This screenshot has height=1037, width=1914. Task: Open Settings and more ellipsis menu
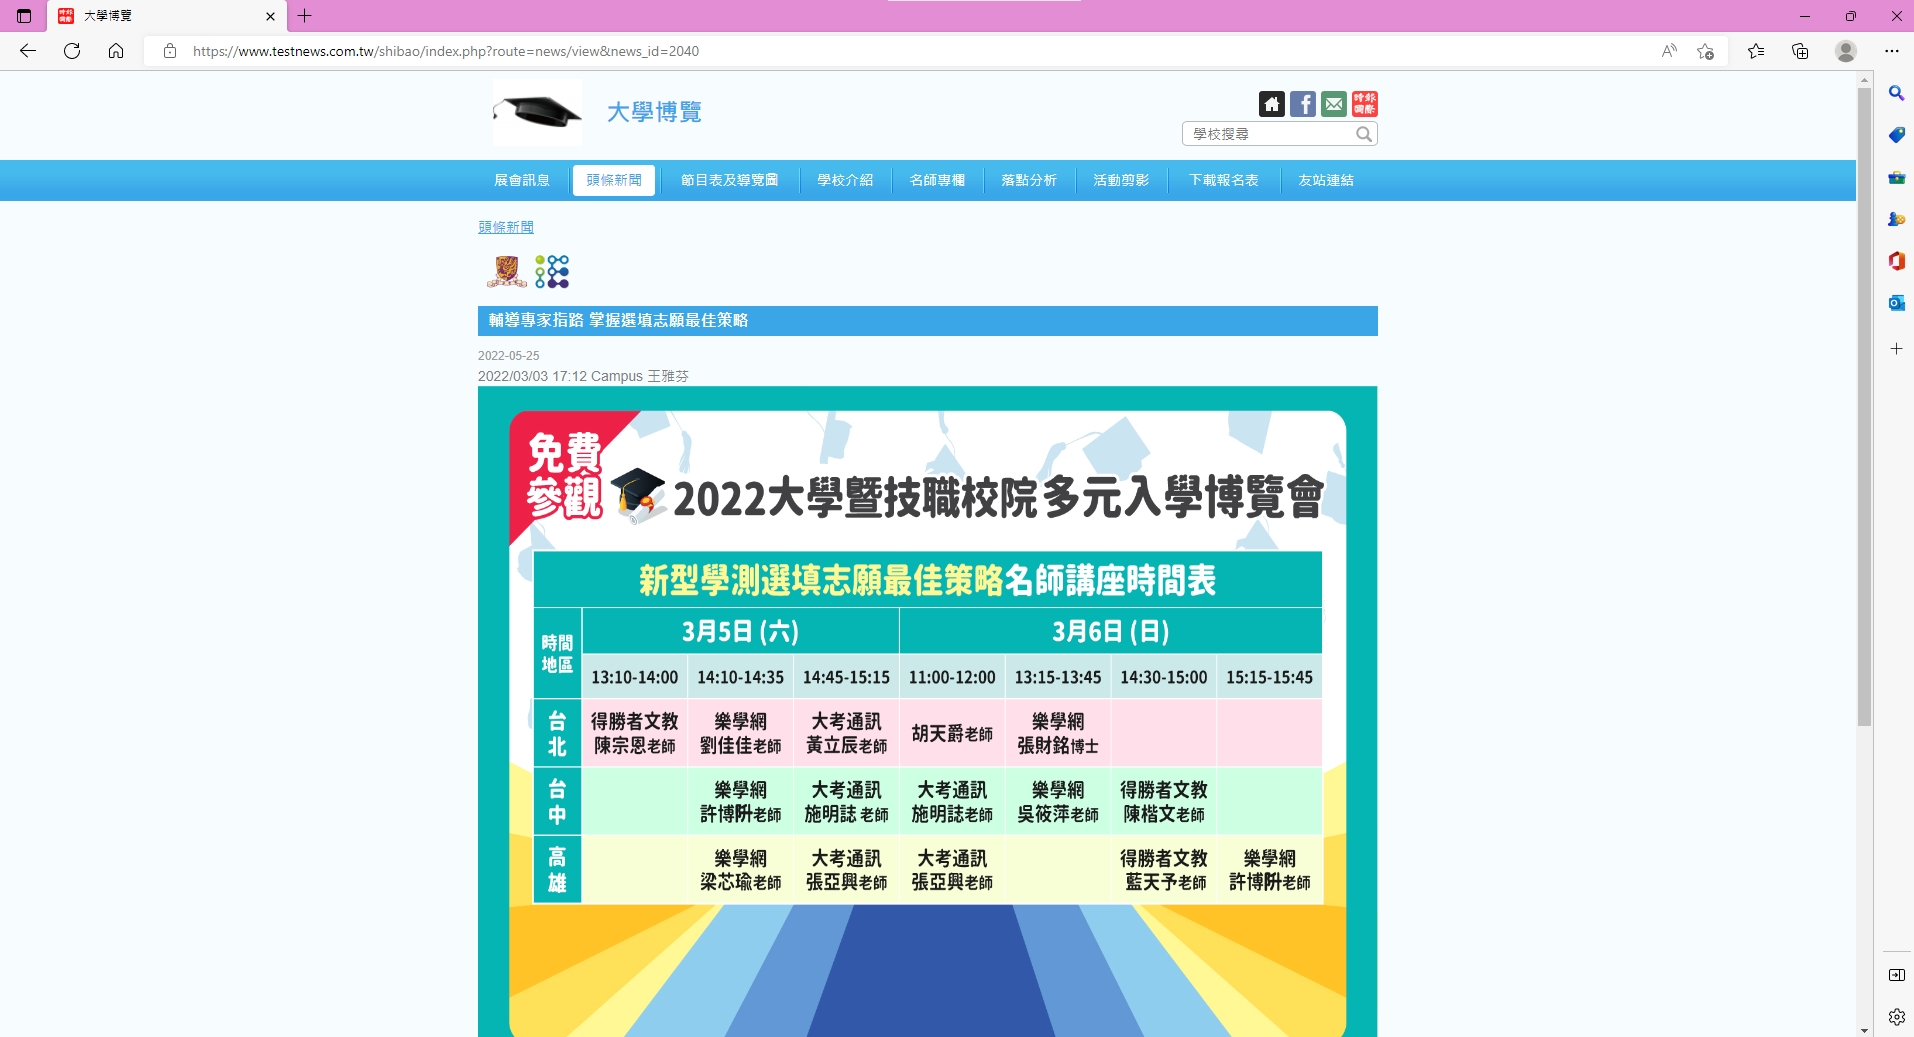[1892, 51]
